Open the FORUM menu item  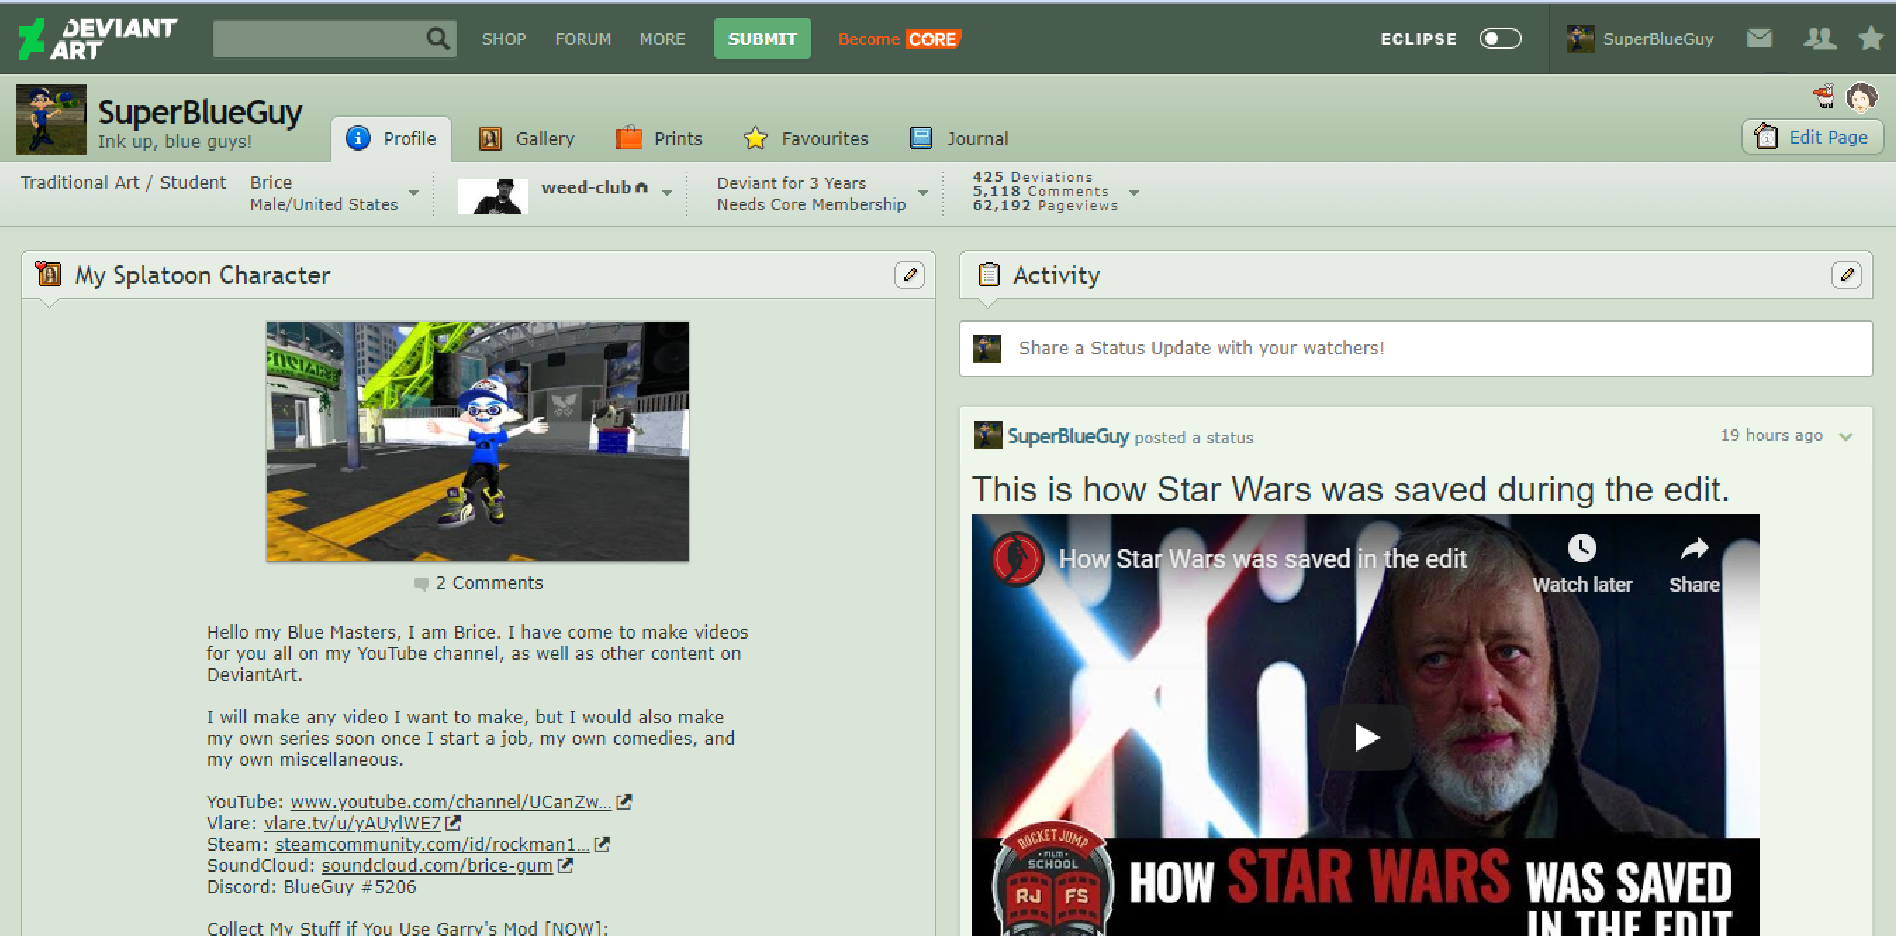click(583, 39)
